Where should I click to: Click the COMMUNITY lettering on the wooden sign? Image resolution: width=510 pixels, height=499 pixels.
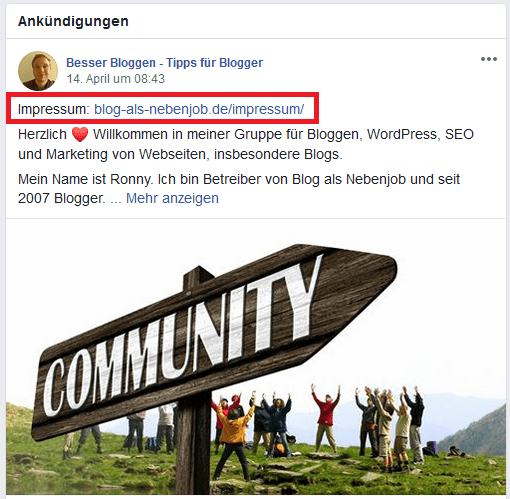[183, 337]
